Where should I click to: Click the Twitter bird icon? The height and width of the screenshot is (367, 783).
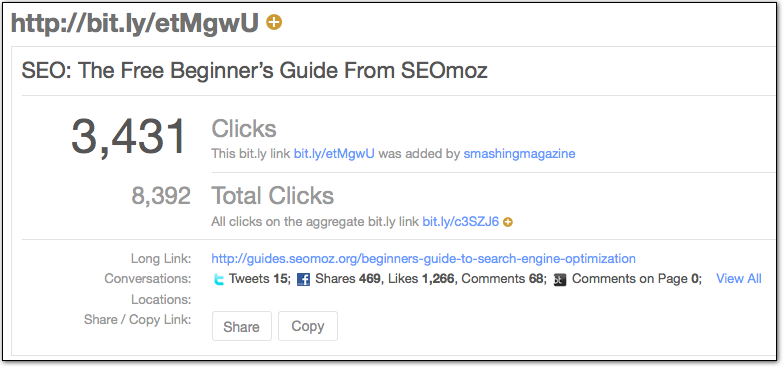pyautogui.click(x=219, y=279)
